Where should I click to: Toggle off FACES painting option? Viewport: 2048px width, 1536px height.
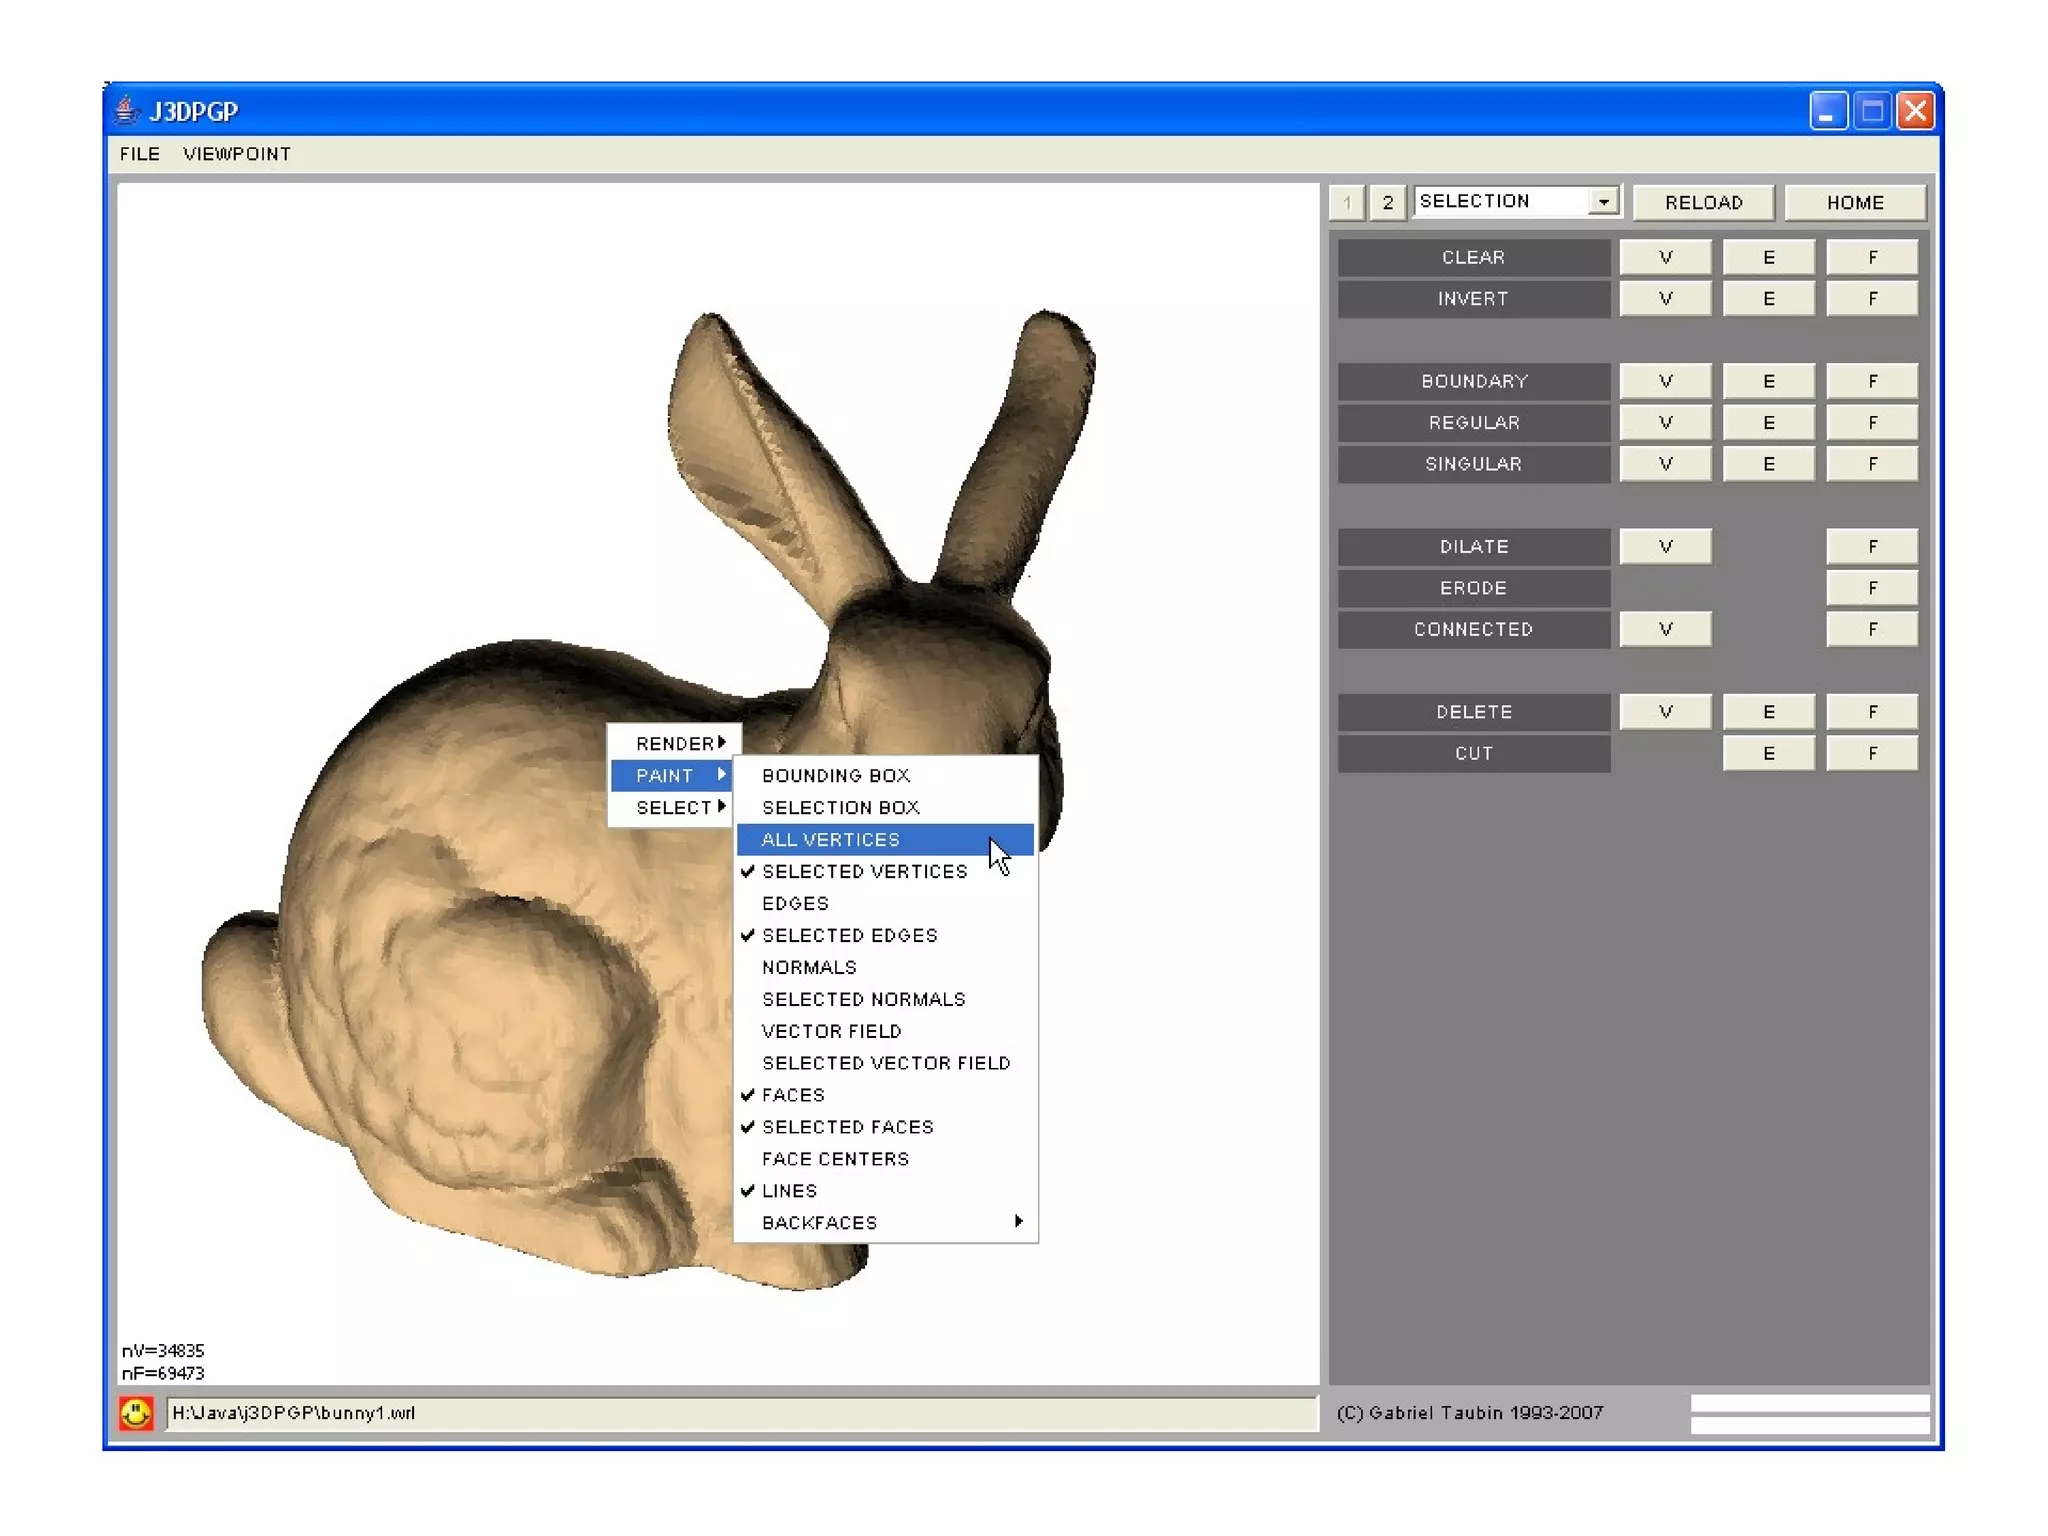pos(793,1095)
